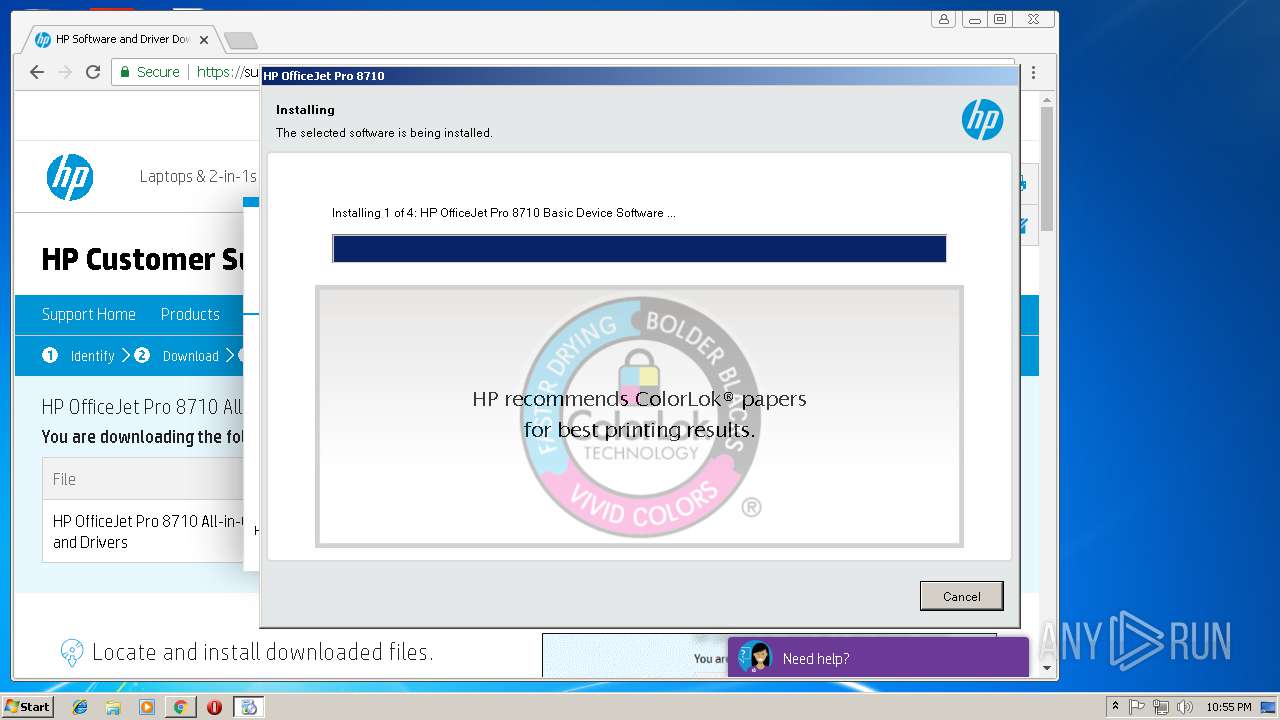Click the HP logo in installer header
1280x720 pixels.
tap(982, 120)
